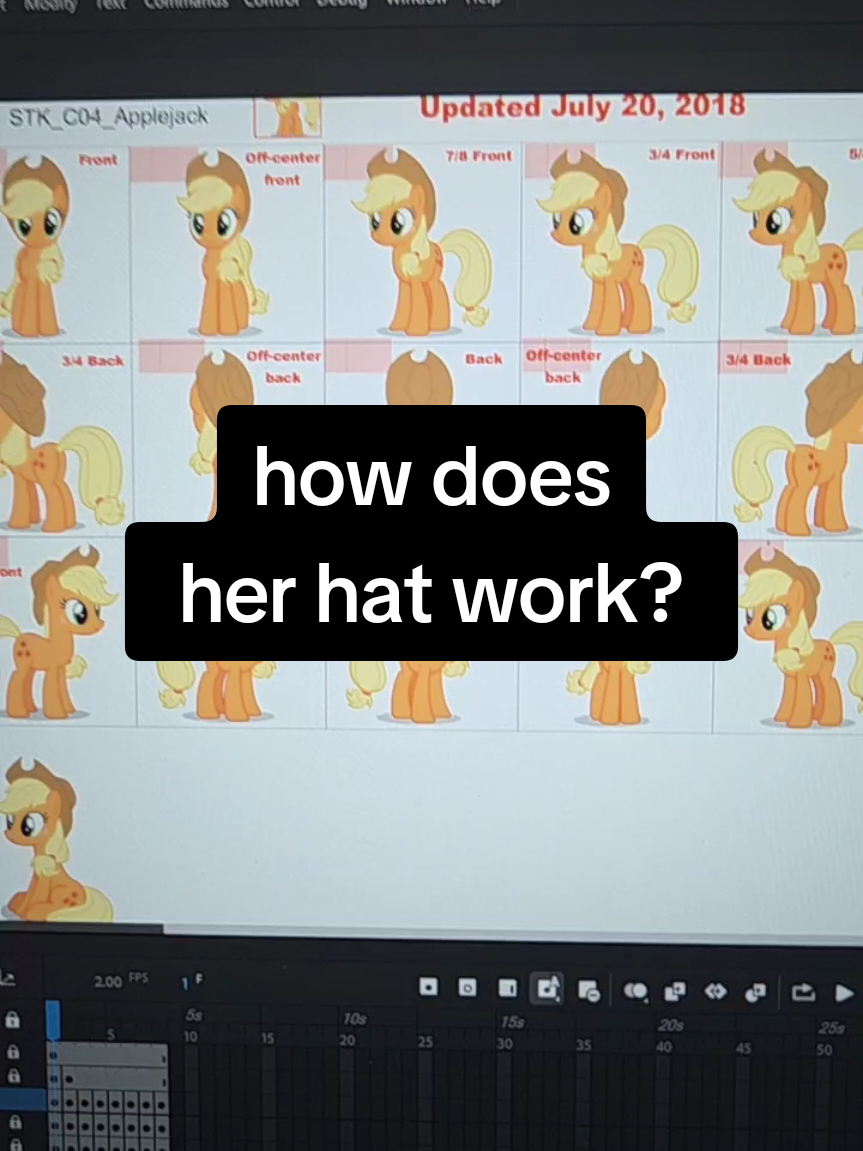
Task: Click the current frame number 1 field
Action: pyautogui.click(x=186, y=984)
